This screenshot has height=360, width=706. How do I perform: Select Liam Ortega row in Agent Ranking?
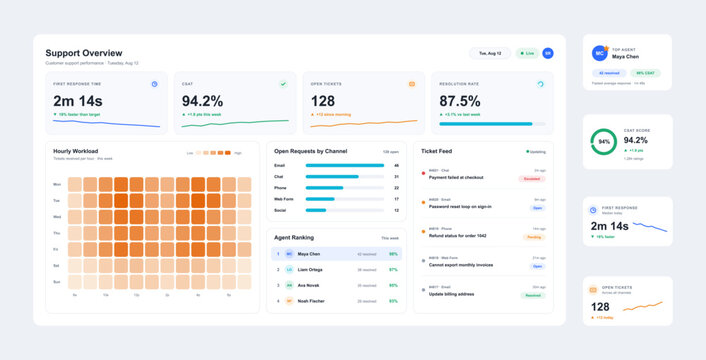(x=336, y=270)
